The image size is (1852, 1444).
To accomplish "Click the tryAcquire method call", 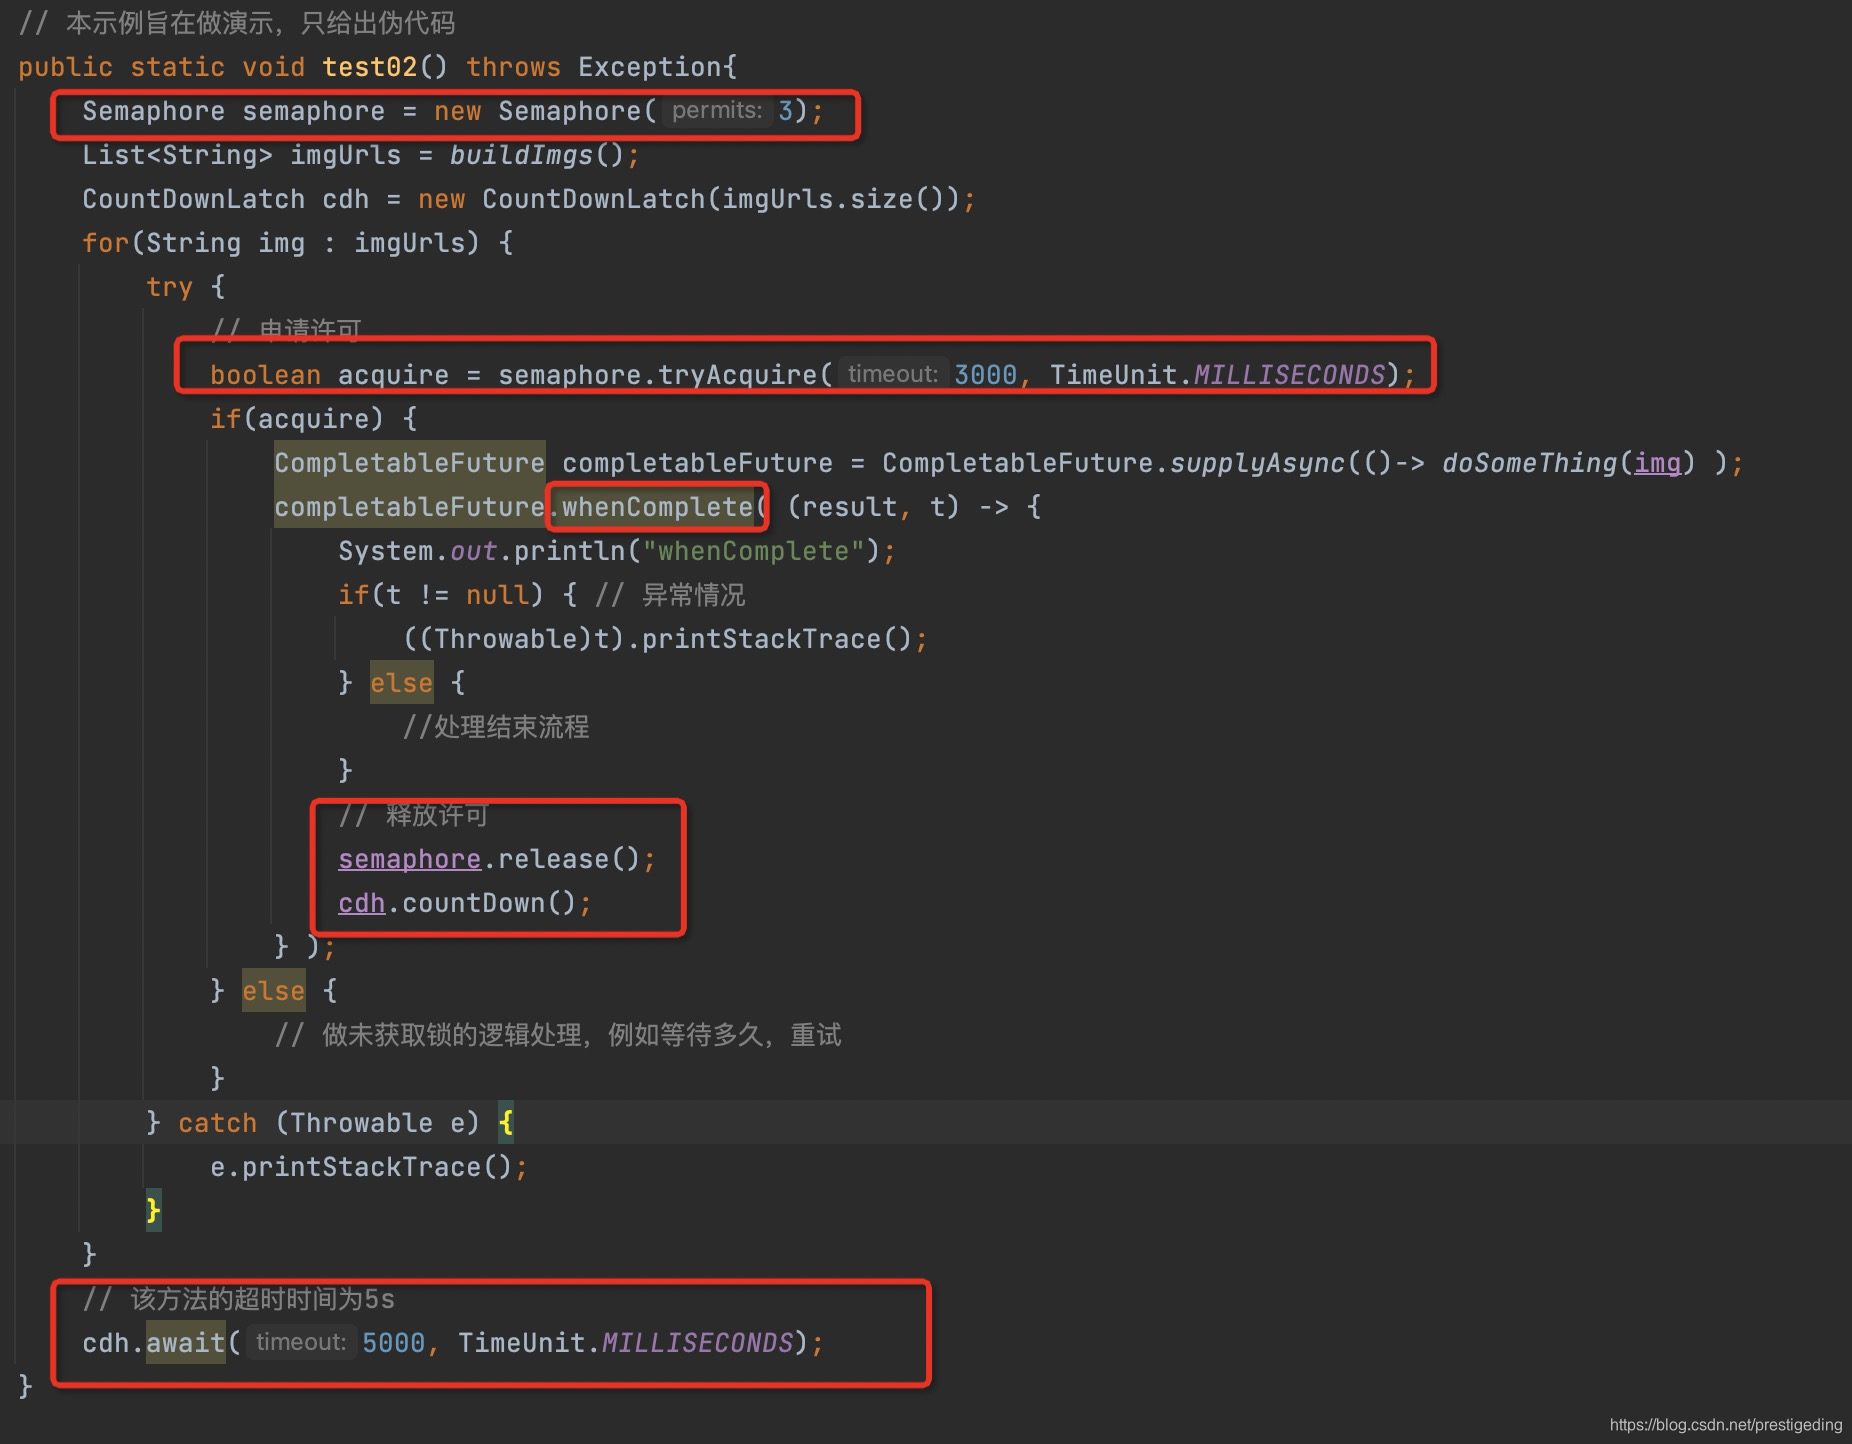I will (x=738, y=375).
